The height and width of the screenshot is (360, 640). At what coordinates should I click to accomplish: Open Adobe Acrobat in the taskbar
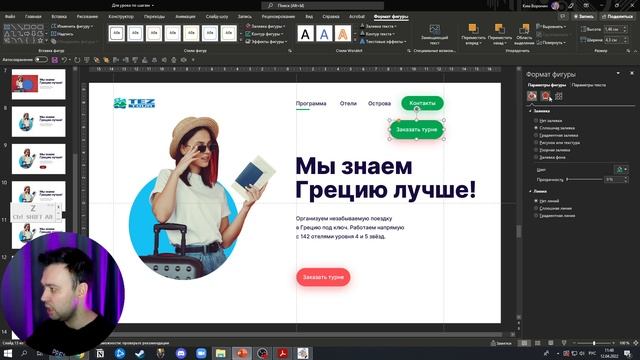coord(282,353)
